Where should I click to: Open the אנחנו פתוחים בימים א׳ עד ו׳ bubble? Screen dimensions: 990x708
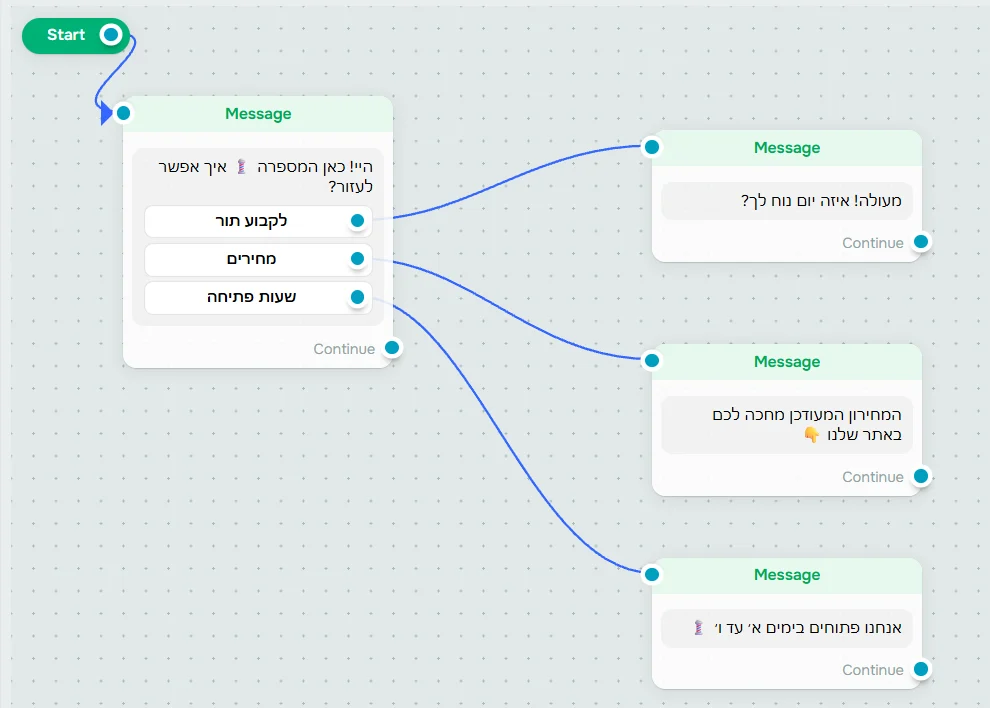coord(787,628)
